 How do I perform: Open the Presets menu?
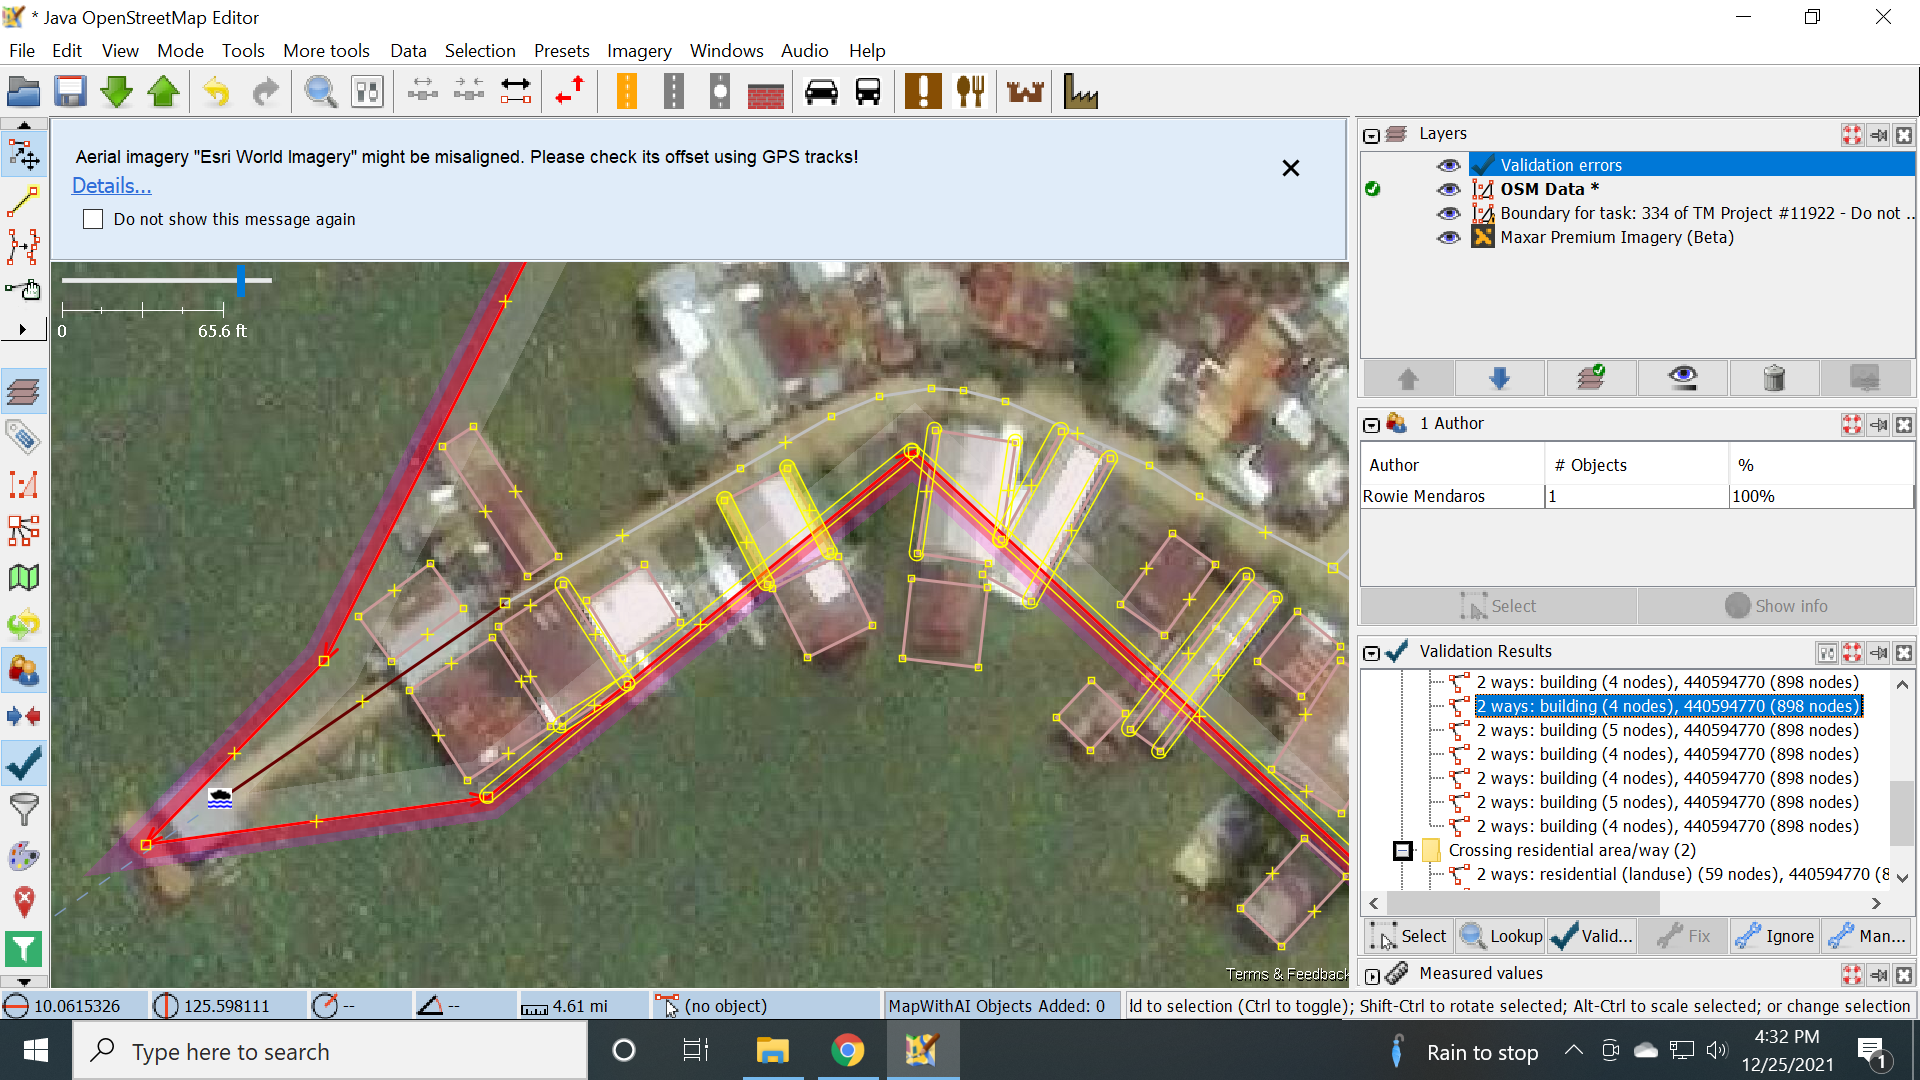561,50
